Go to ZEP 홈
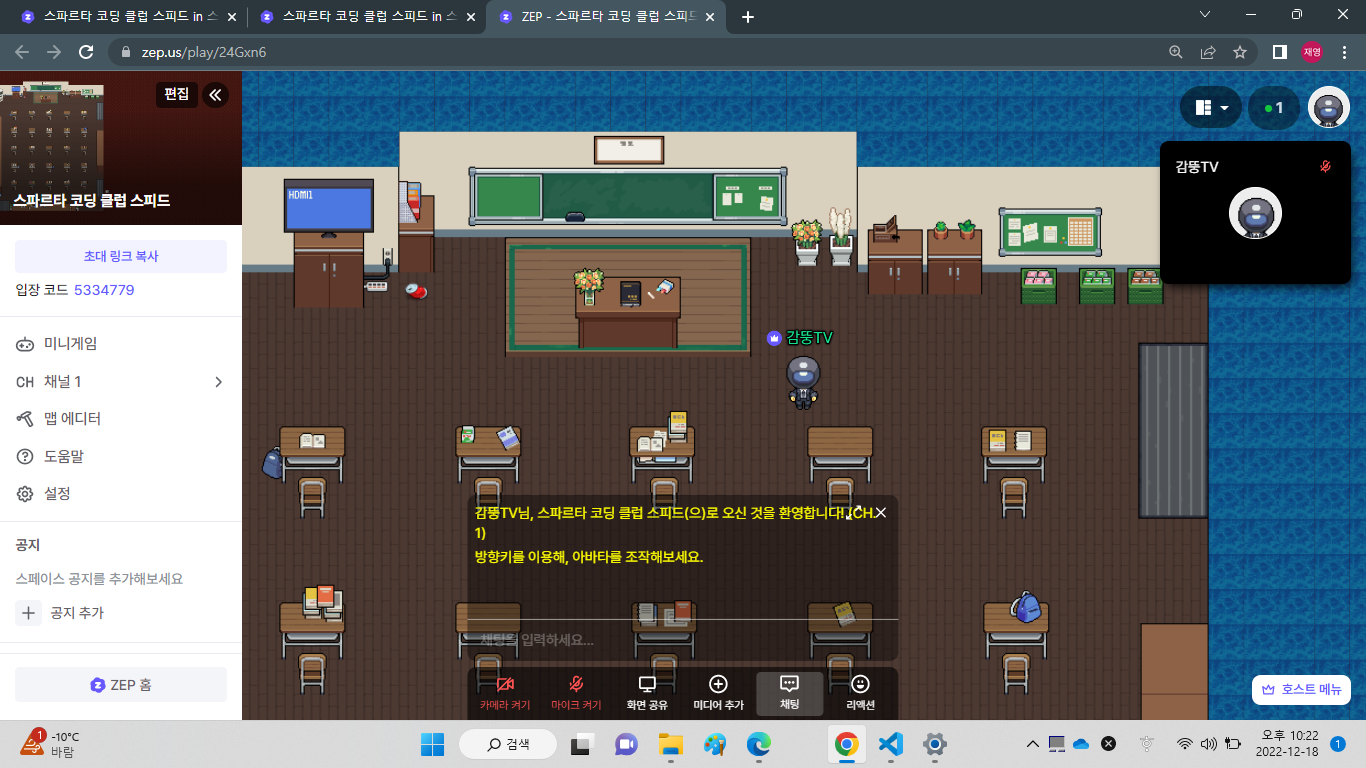Image resolution: width=1366 pixels, height=768 pixels. (x=121, y=685)
